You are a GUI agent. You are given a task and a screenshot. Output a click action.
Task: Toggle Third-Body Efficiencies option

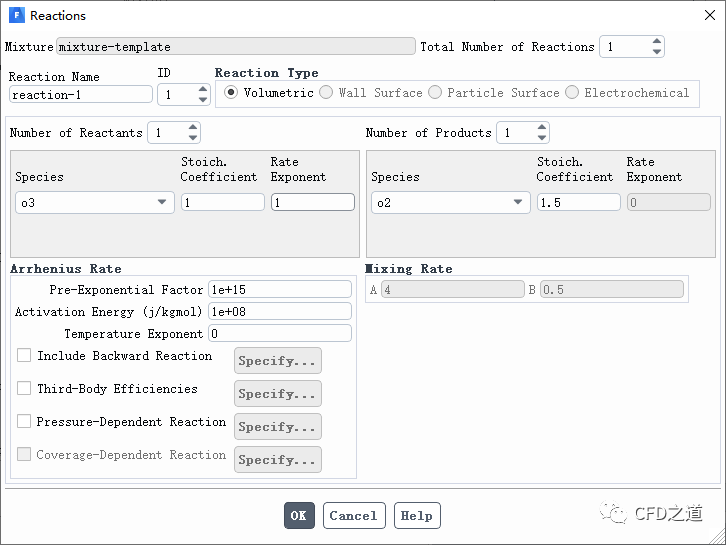24,389
